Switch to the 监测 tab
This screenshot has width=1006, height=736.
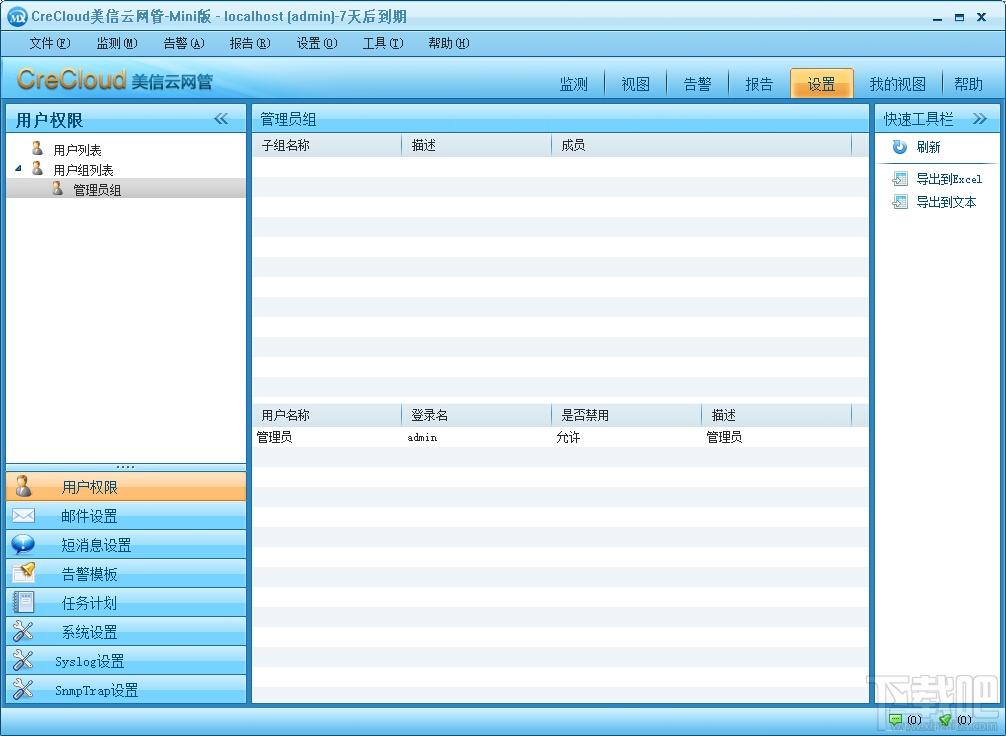[574, 83]
